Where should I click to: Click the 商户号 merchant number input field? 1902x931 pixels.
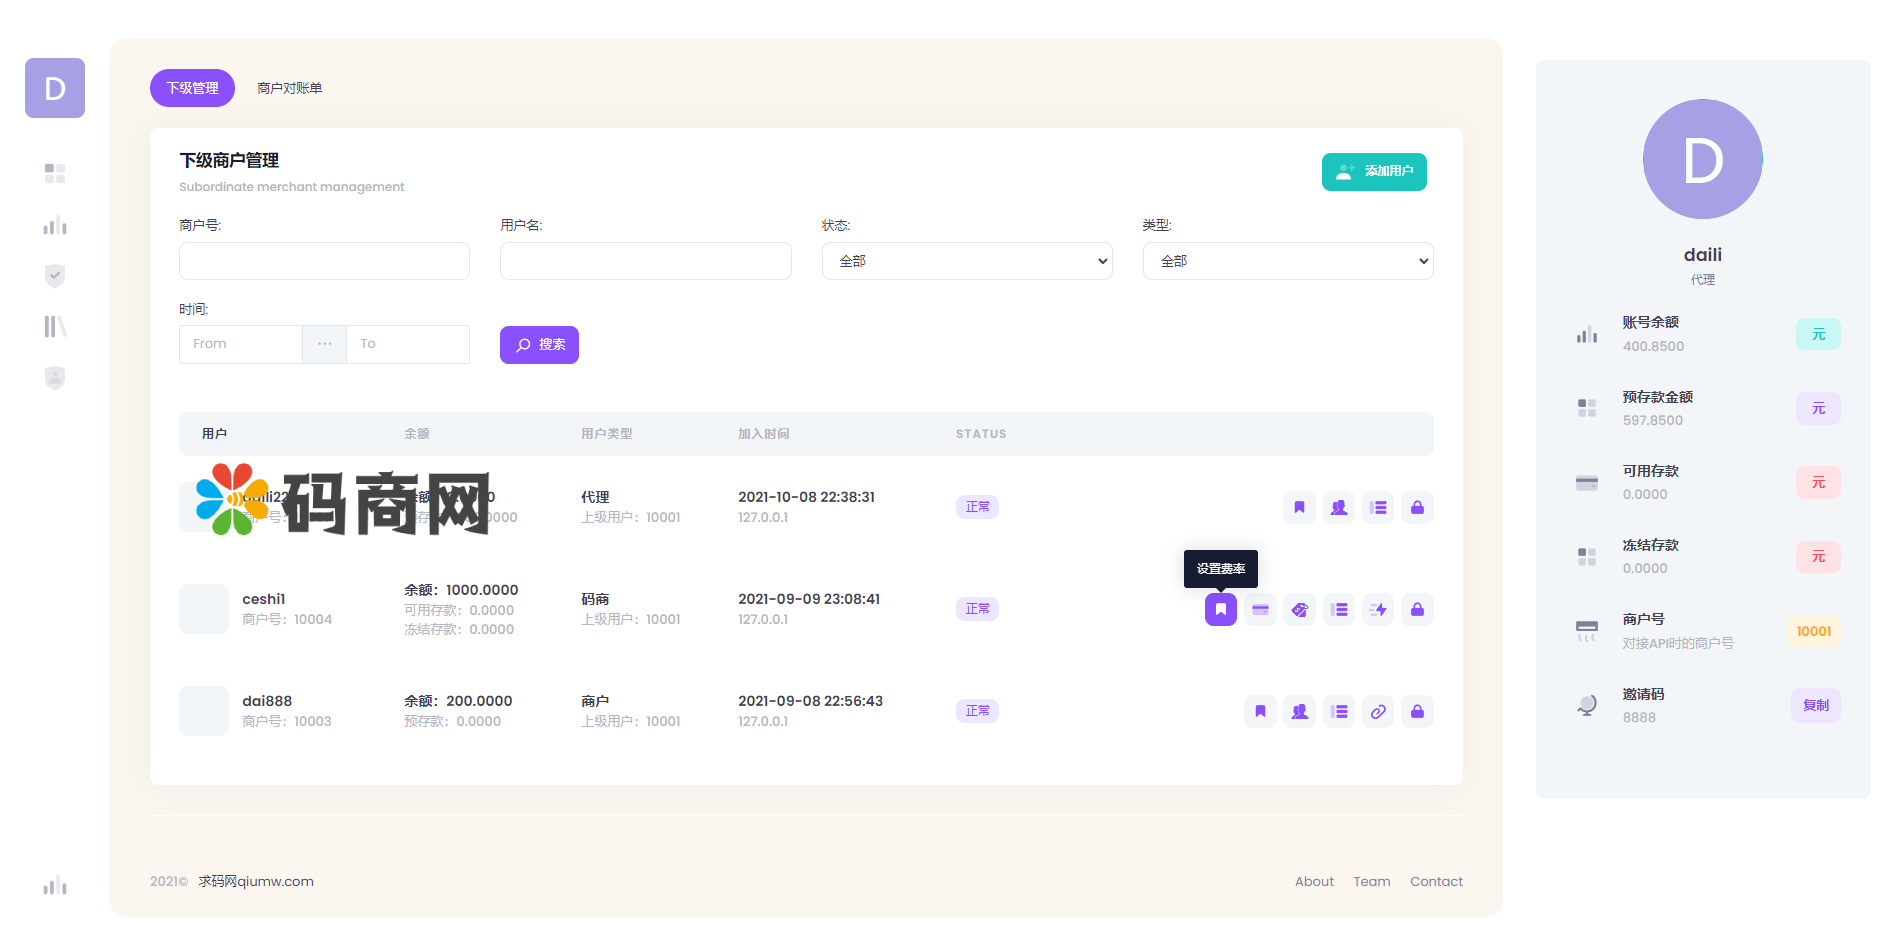click(324, 261)
